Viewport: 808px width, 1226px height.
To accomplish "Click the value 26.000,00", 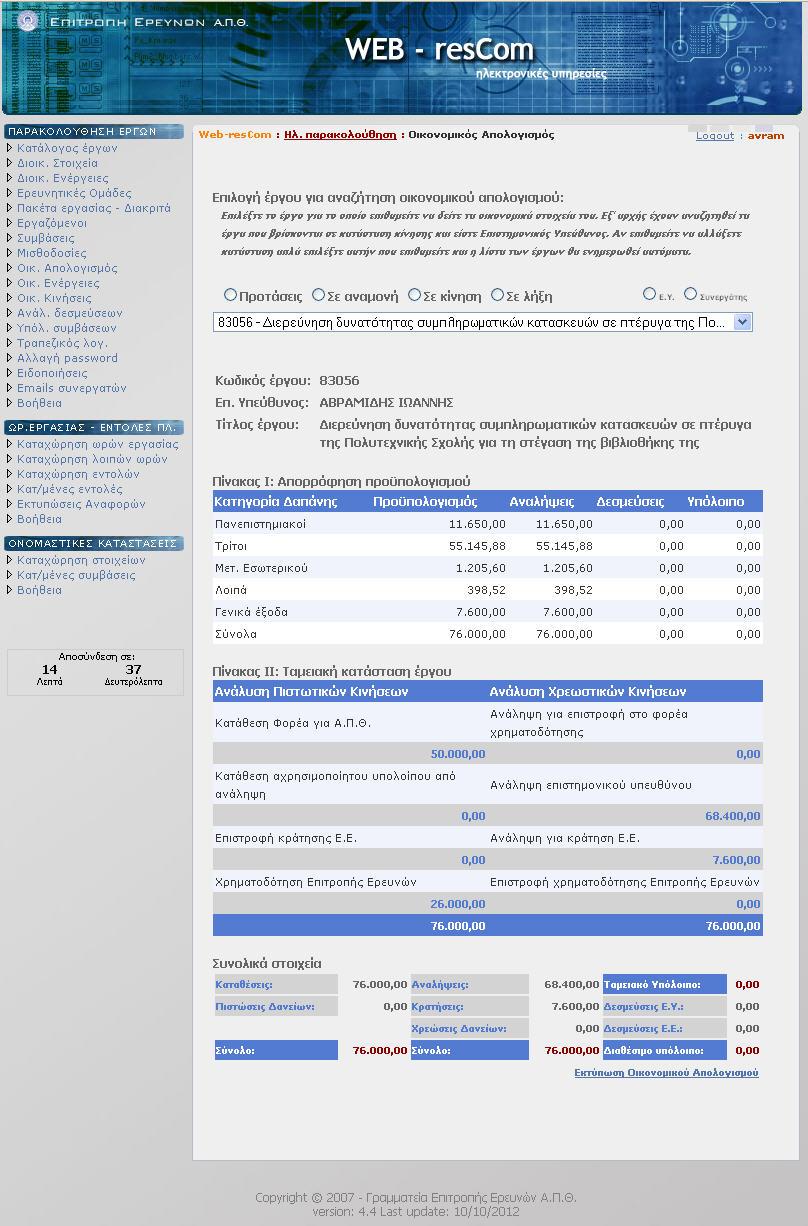I will coord(458,904).
